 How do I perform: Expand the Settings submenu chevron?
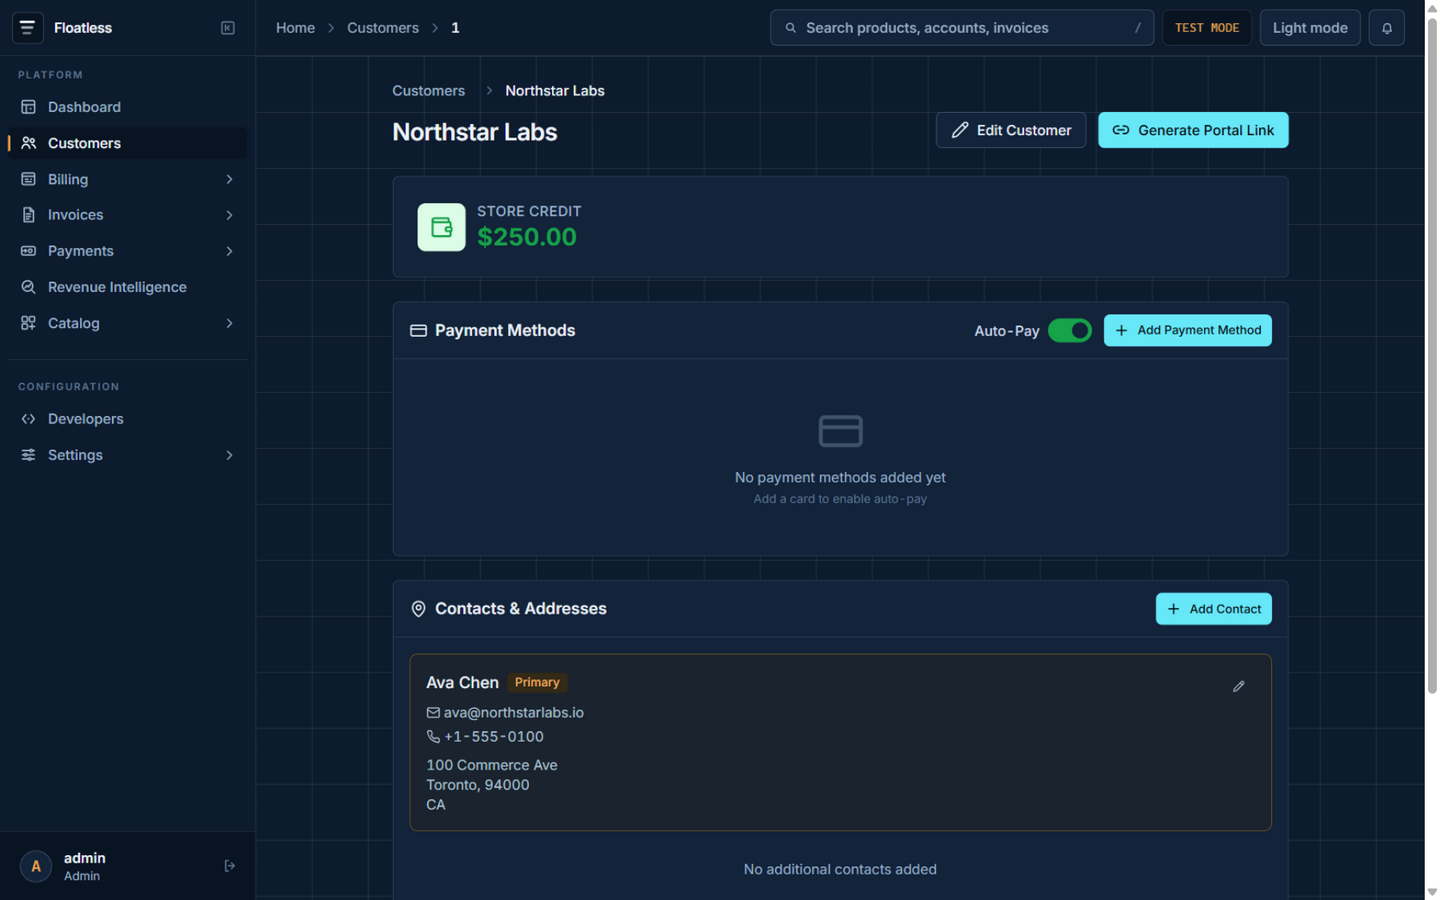[x=229, y=455]
